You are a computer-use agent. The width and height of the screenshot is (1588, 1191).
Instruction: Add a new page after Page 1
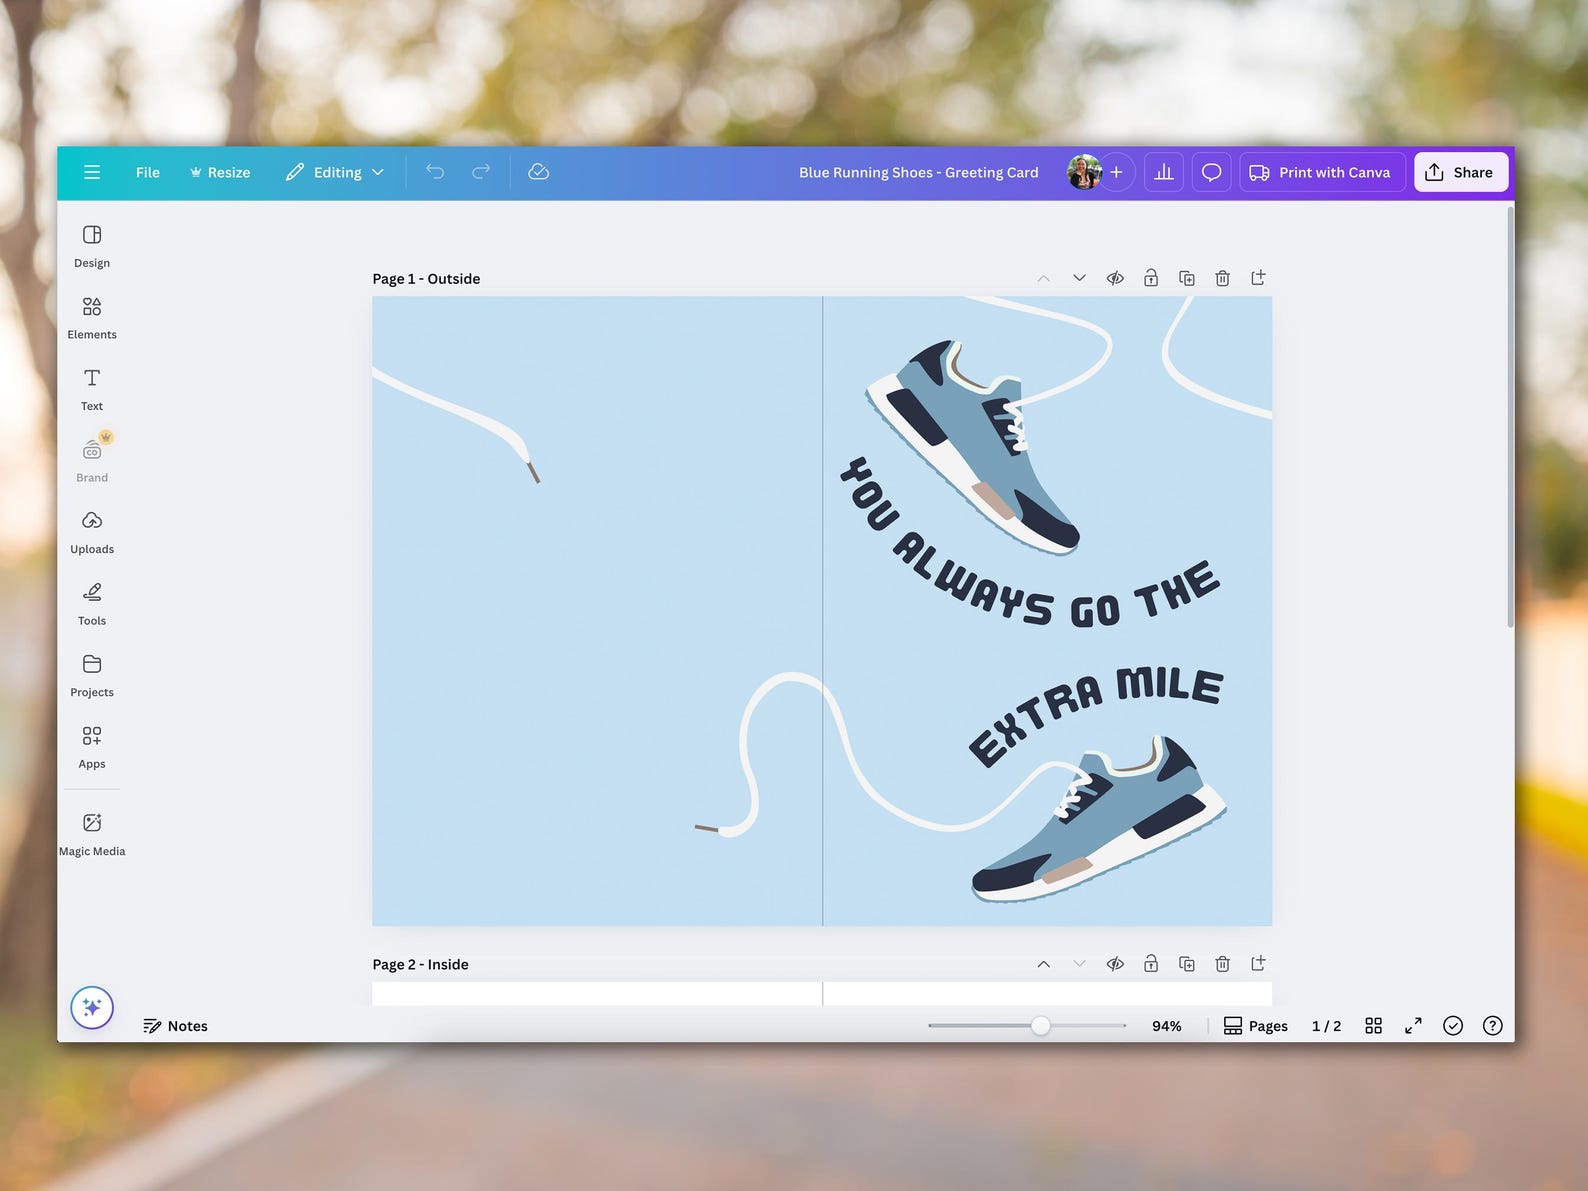click(x=1258, y=278)
